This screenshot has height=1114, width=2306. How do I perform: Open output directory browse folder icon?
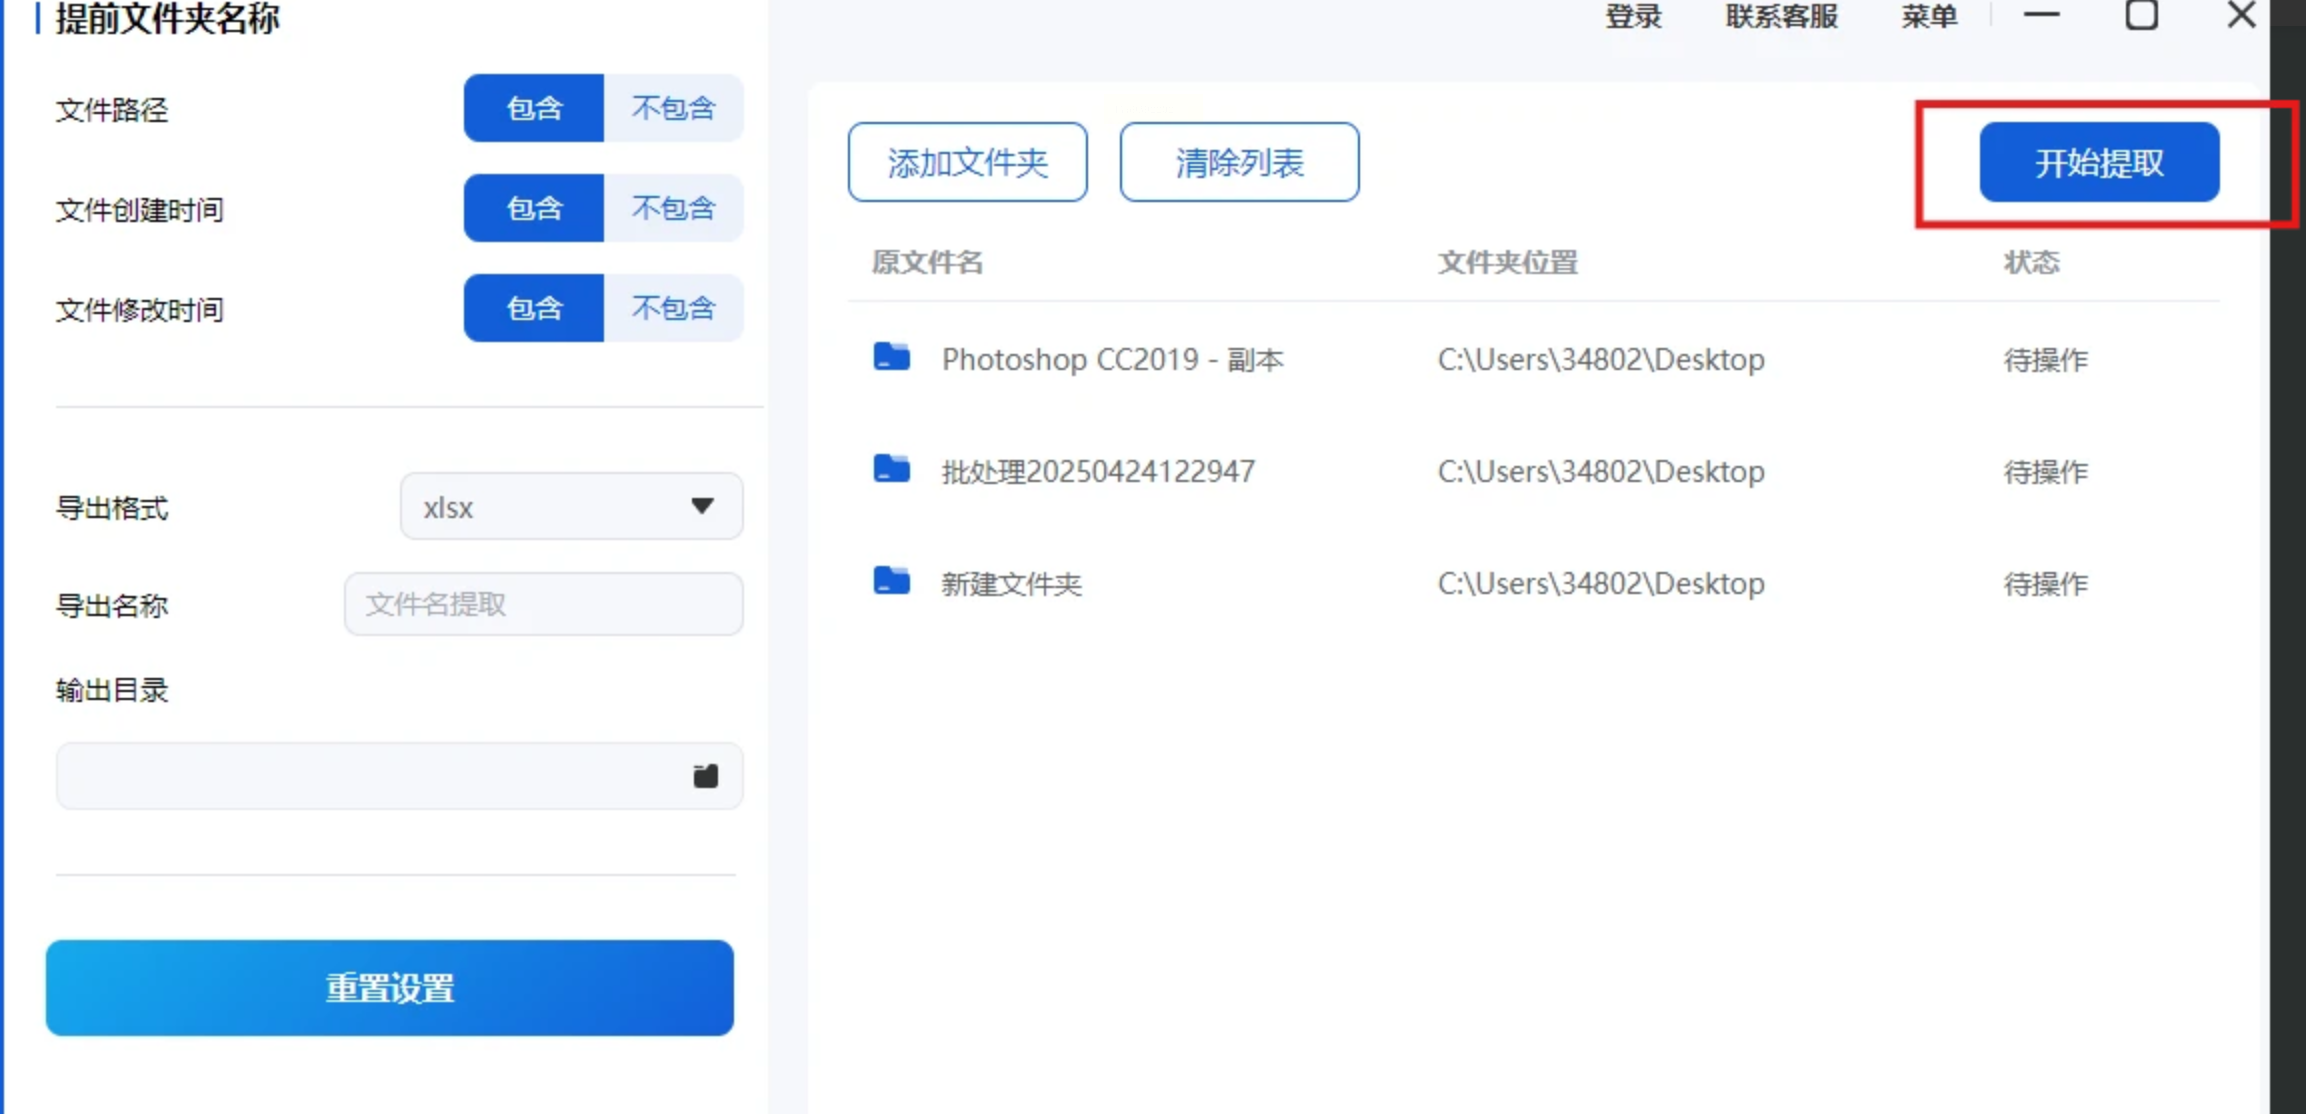(705, 776)
